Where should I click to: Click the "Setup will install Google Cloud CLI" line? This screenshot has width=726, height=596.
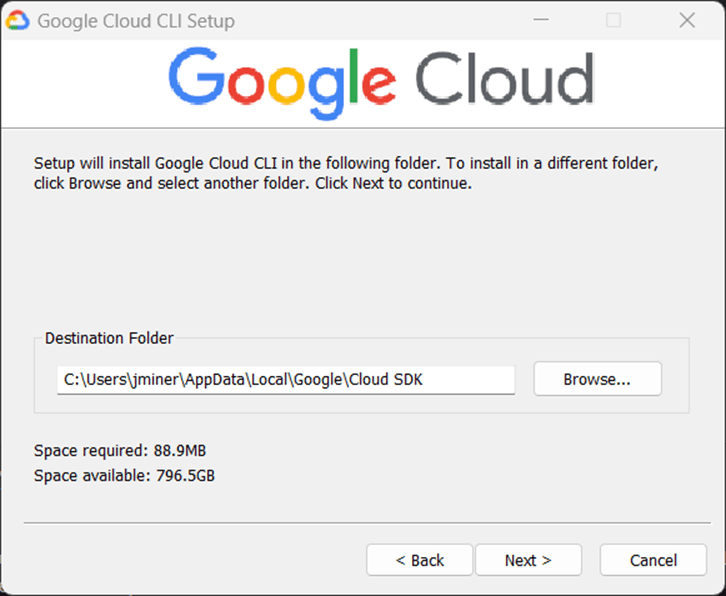point(346,163)
